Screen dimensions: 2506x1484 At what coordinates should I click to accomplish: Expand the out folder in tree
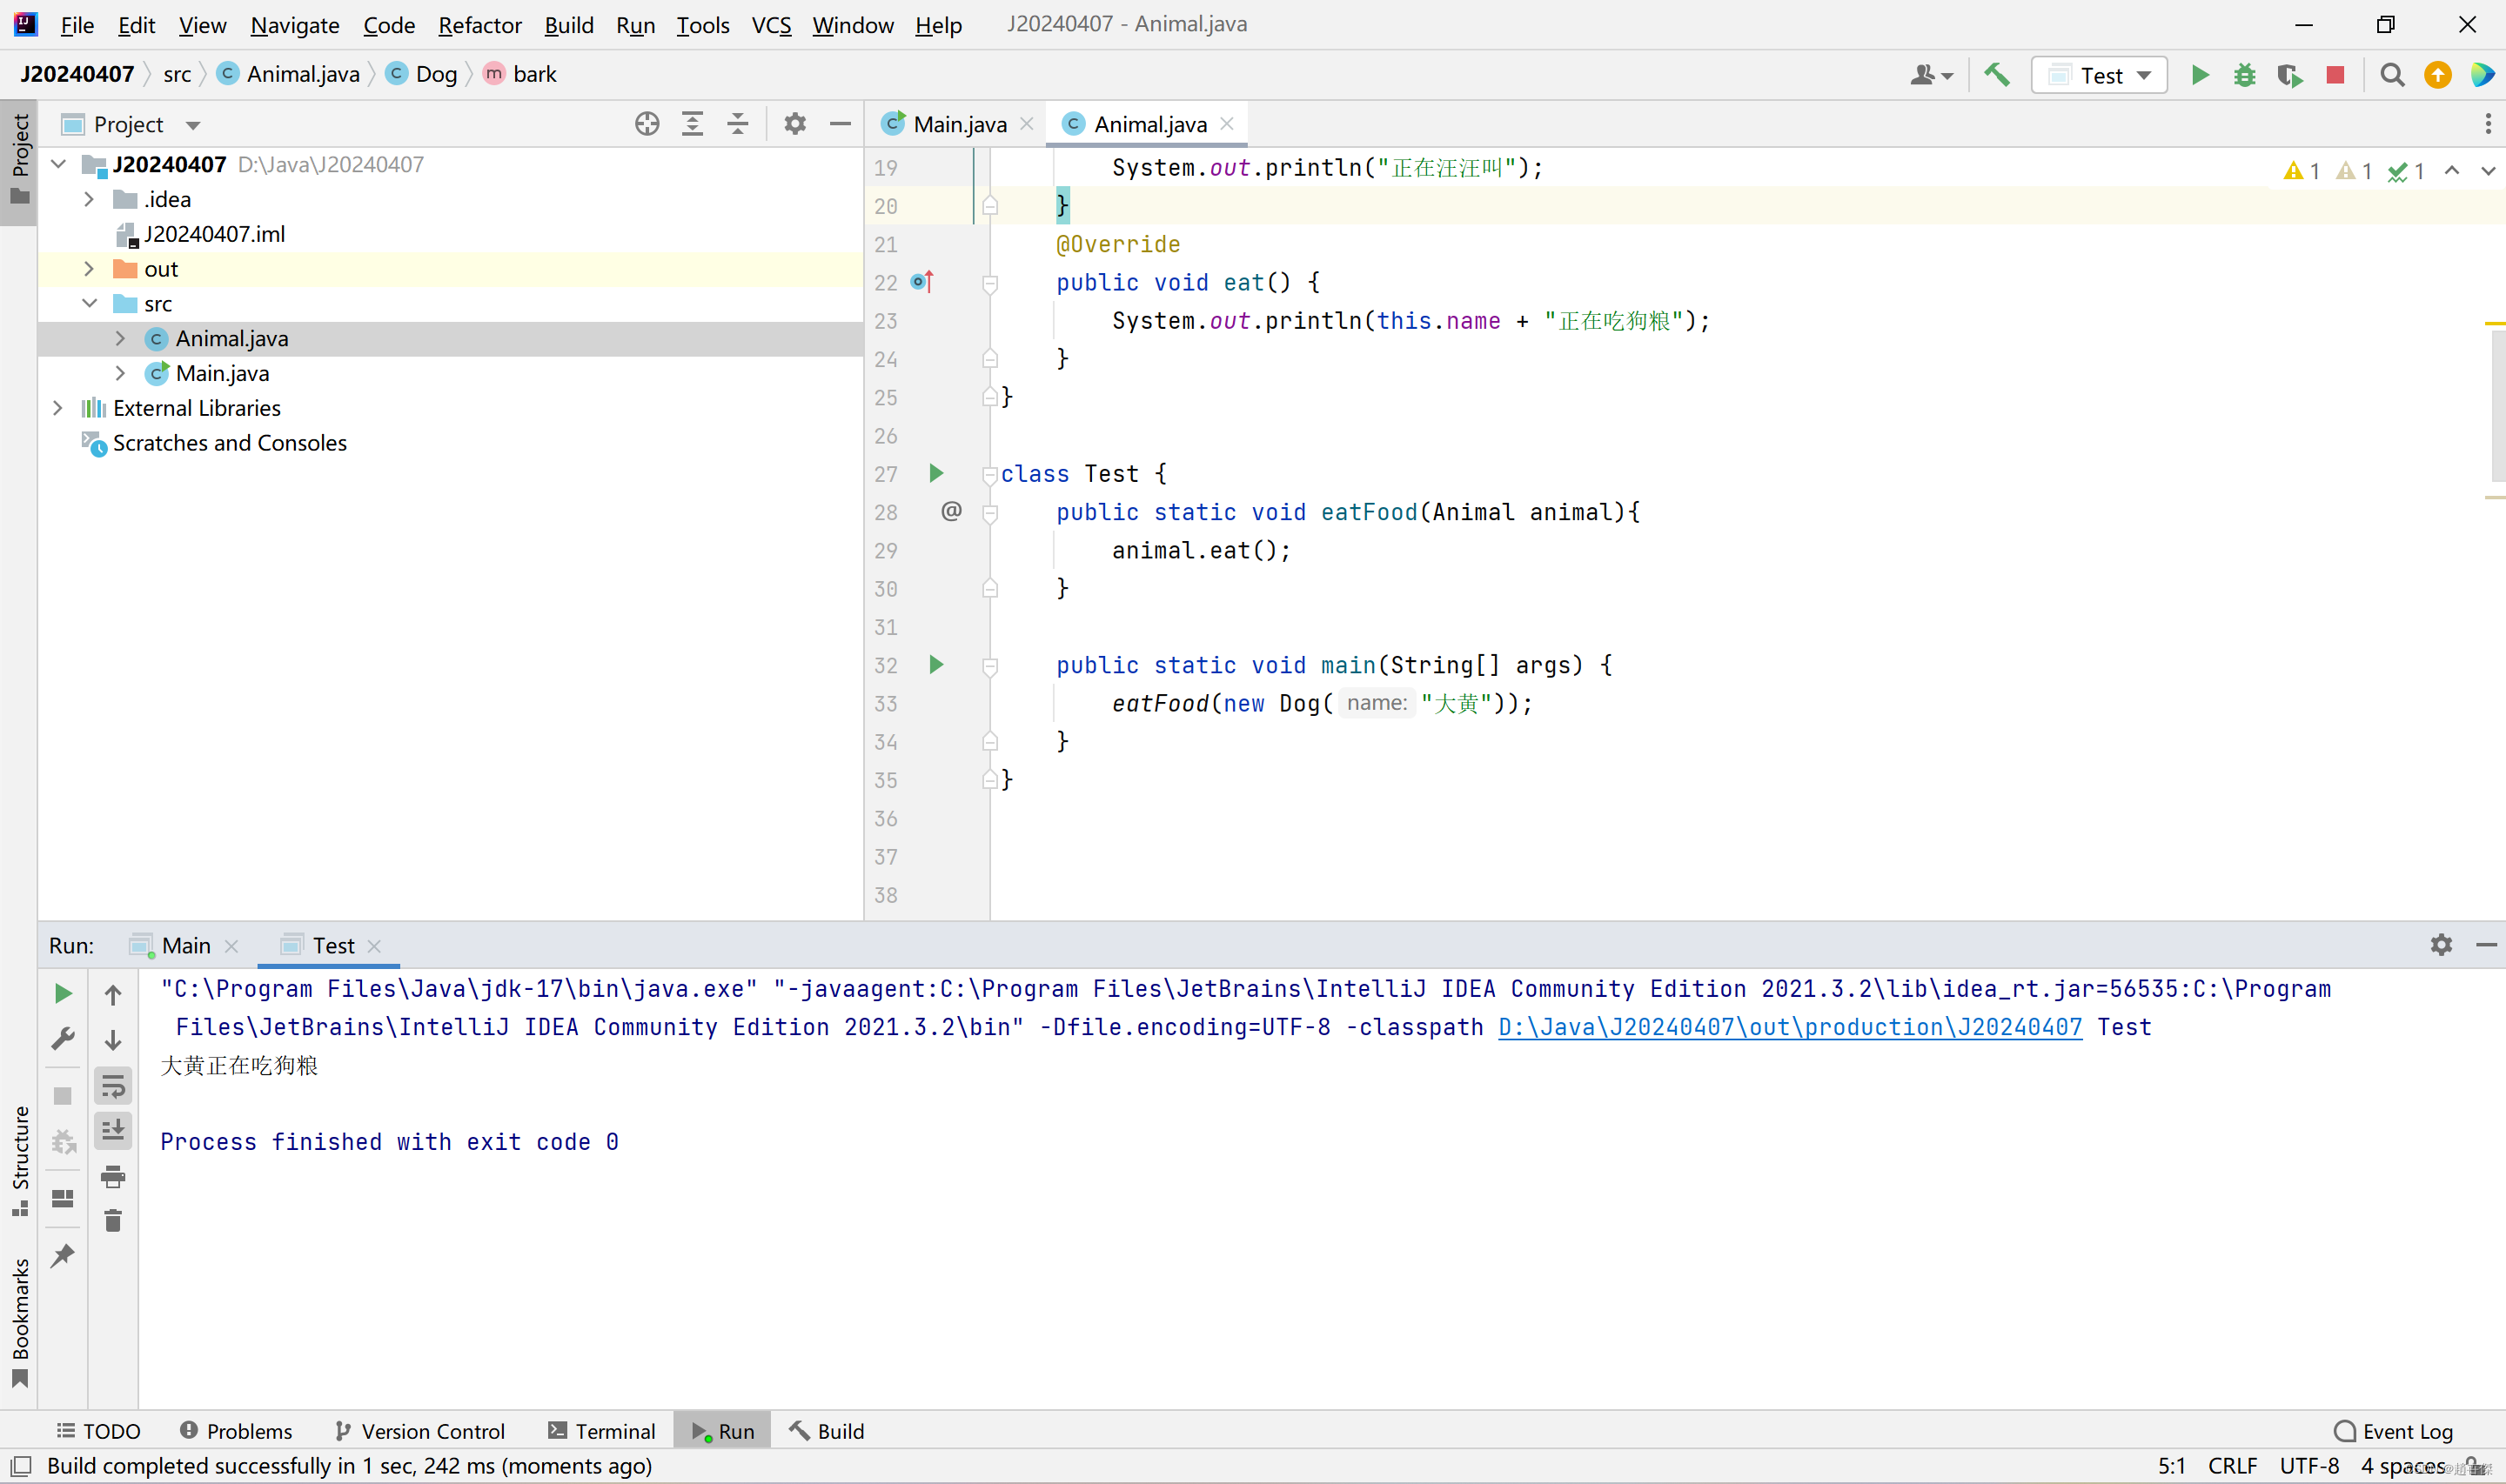coord(89,269)
